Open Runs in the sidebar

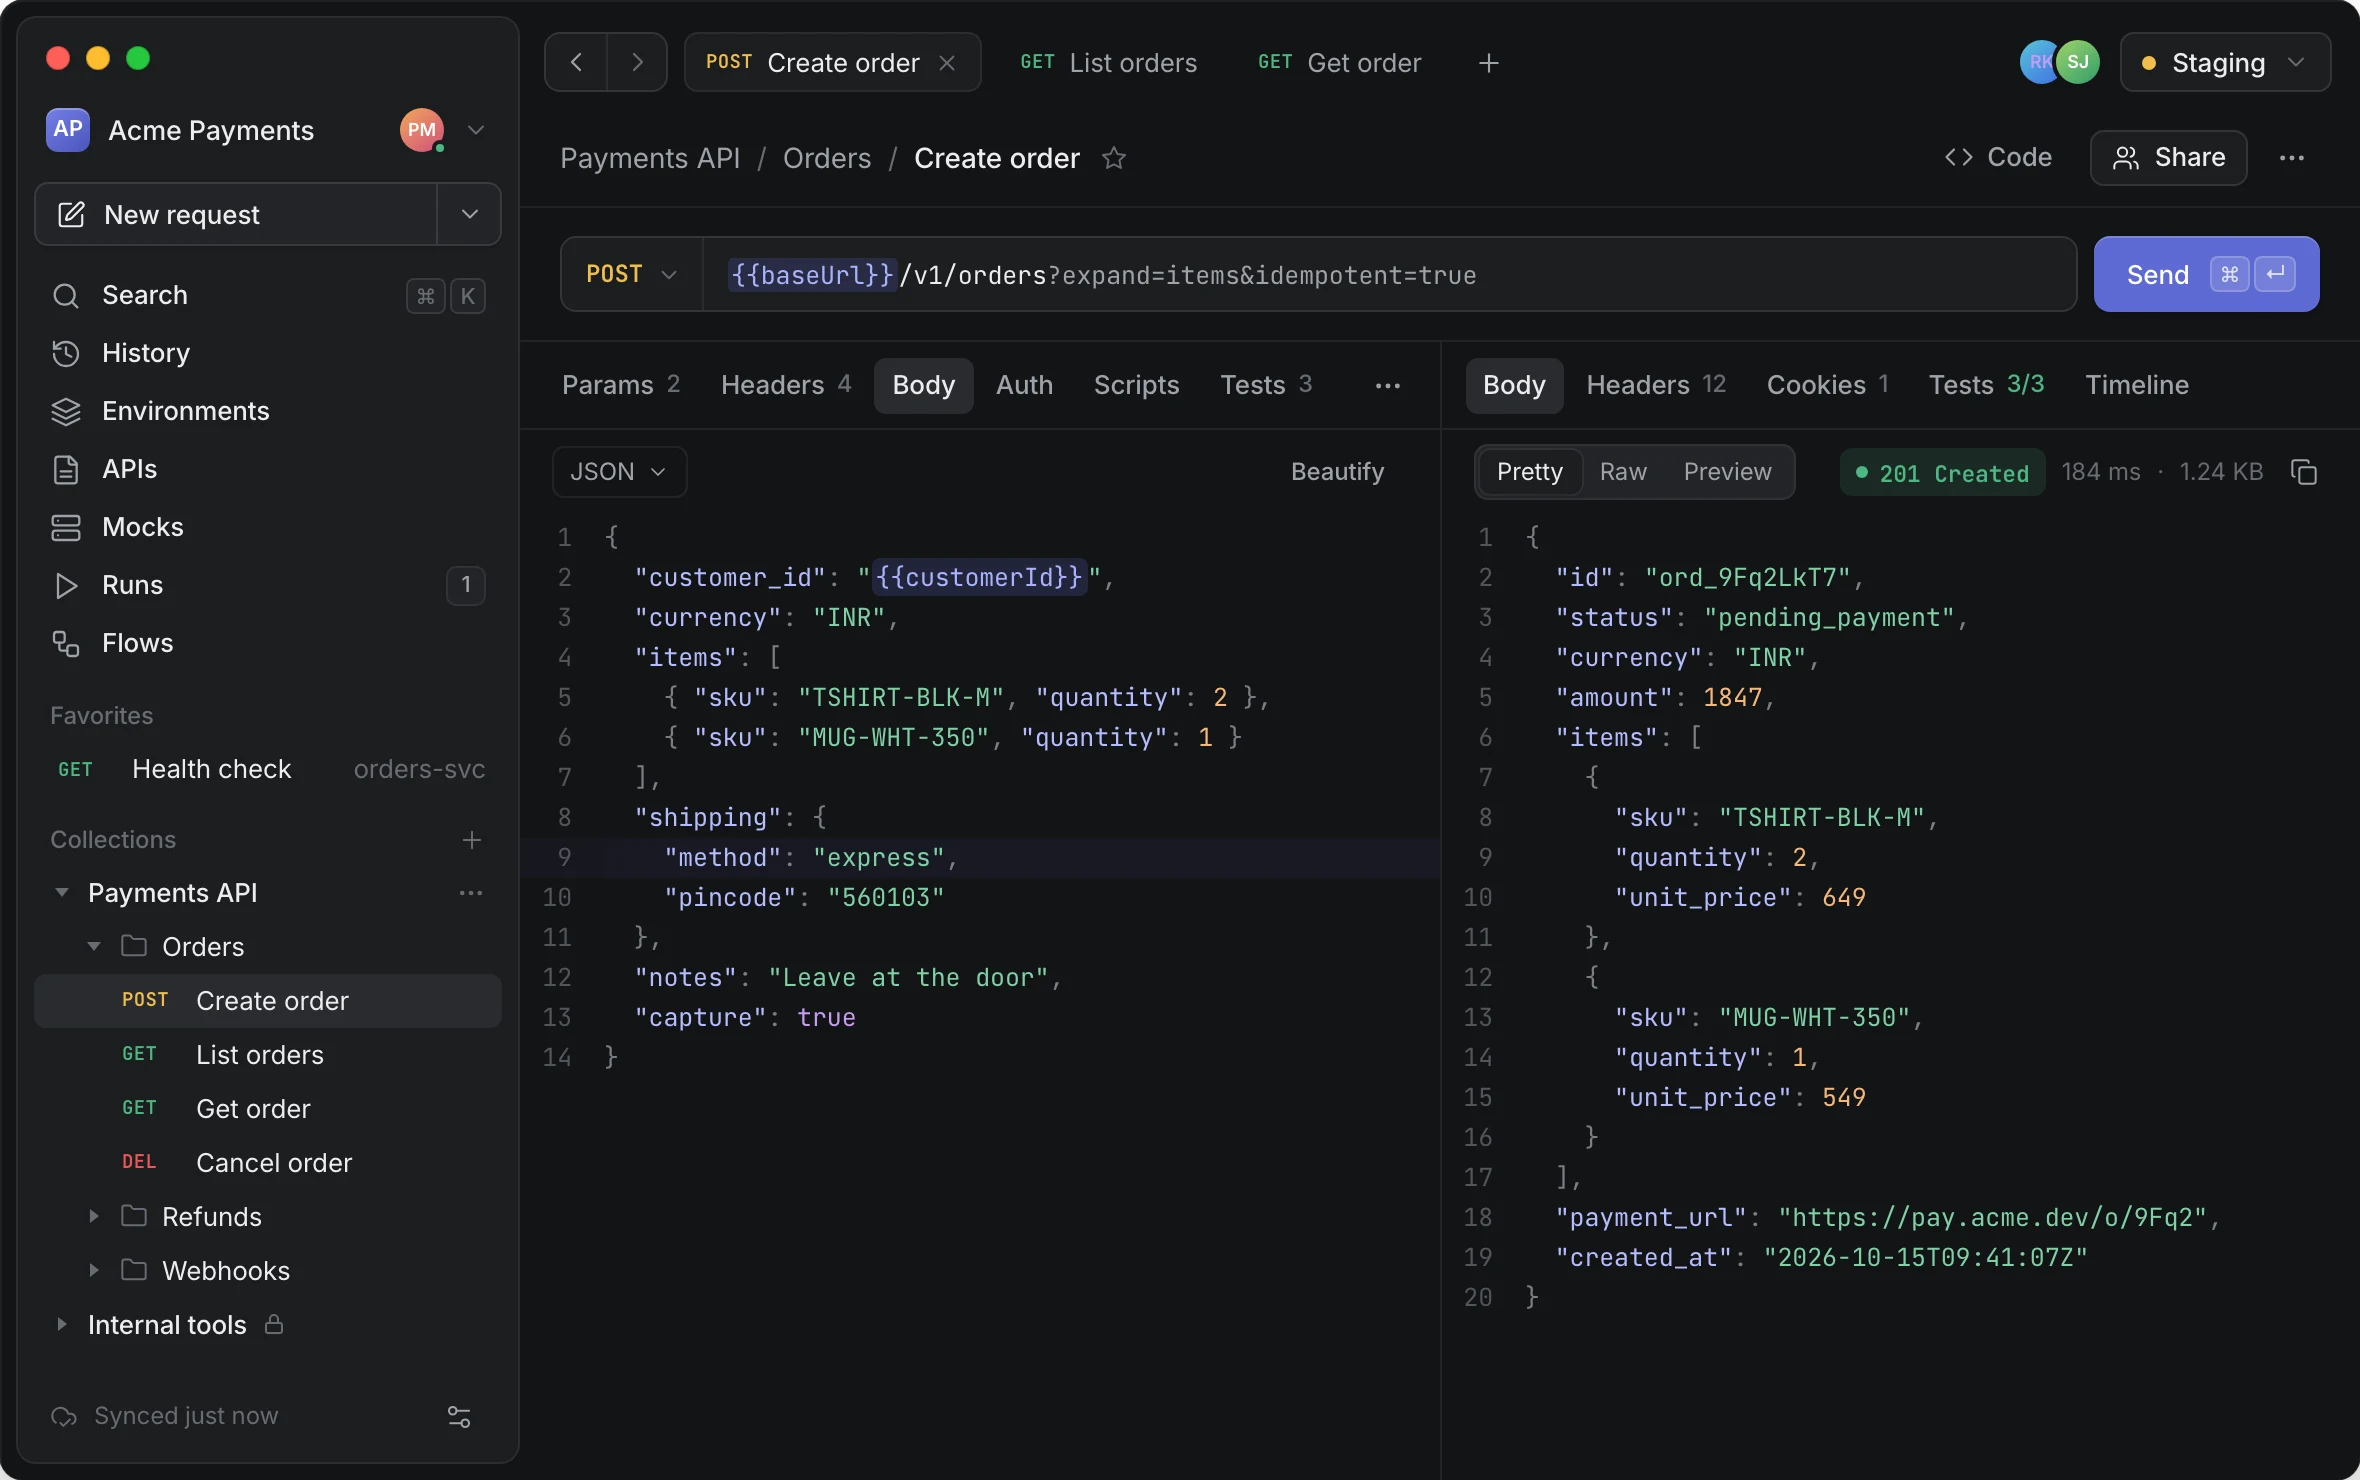point(268,585)
